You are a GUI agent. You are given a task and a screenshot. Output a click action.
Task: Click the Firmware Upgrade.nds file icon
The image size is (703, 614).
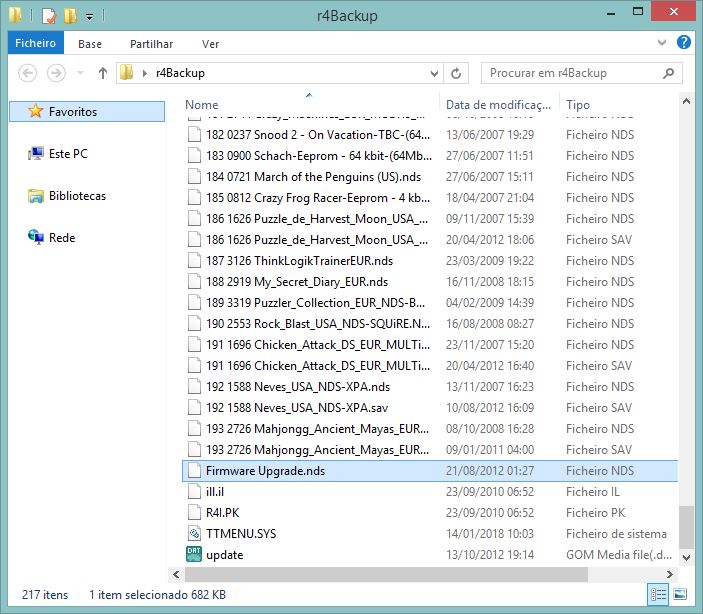click(x=194, y=470)
